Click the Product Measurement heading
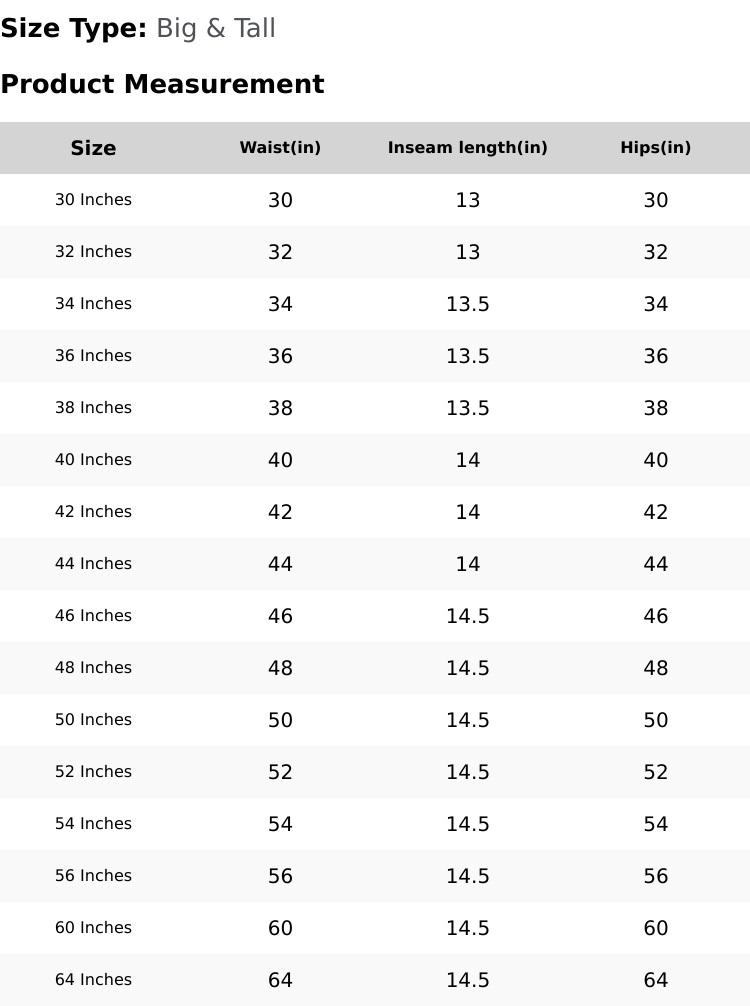Screen dimensions: 750x1006 click(x=162, y=84)
